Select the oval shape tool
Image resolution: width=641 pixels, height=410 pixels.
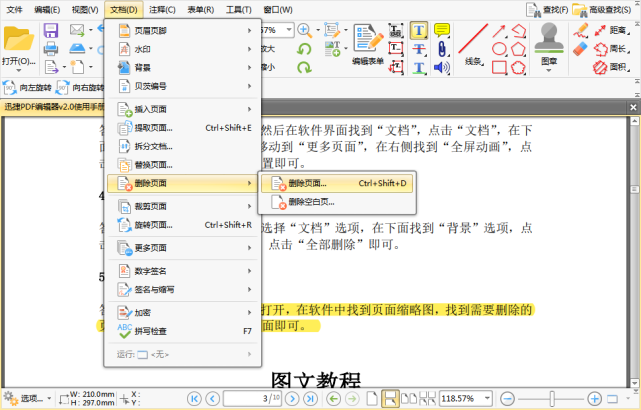499,49
